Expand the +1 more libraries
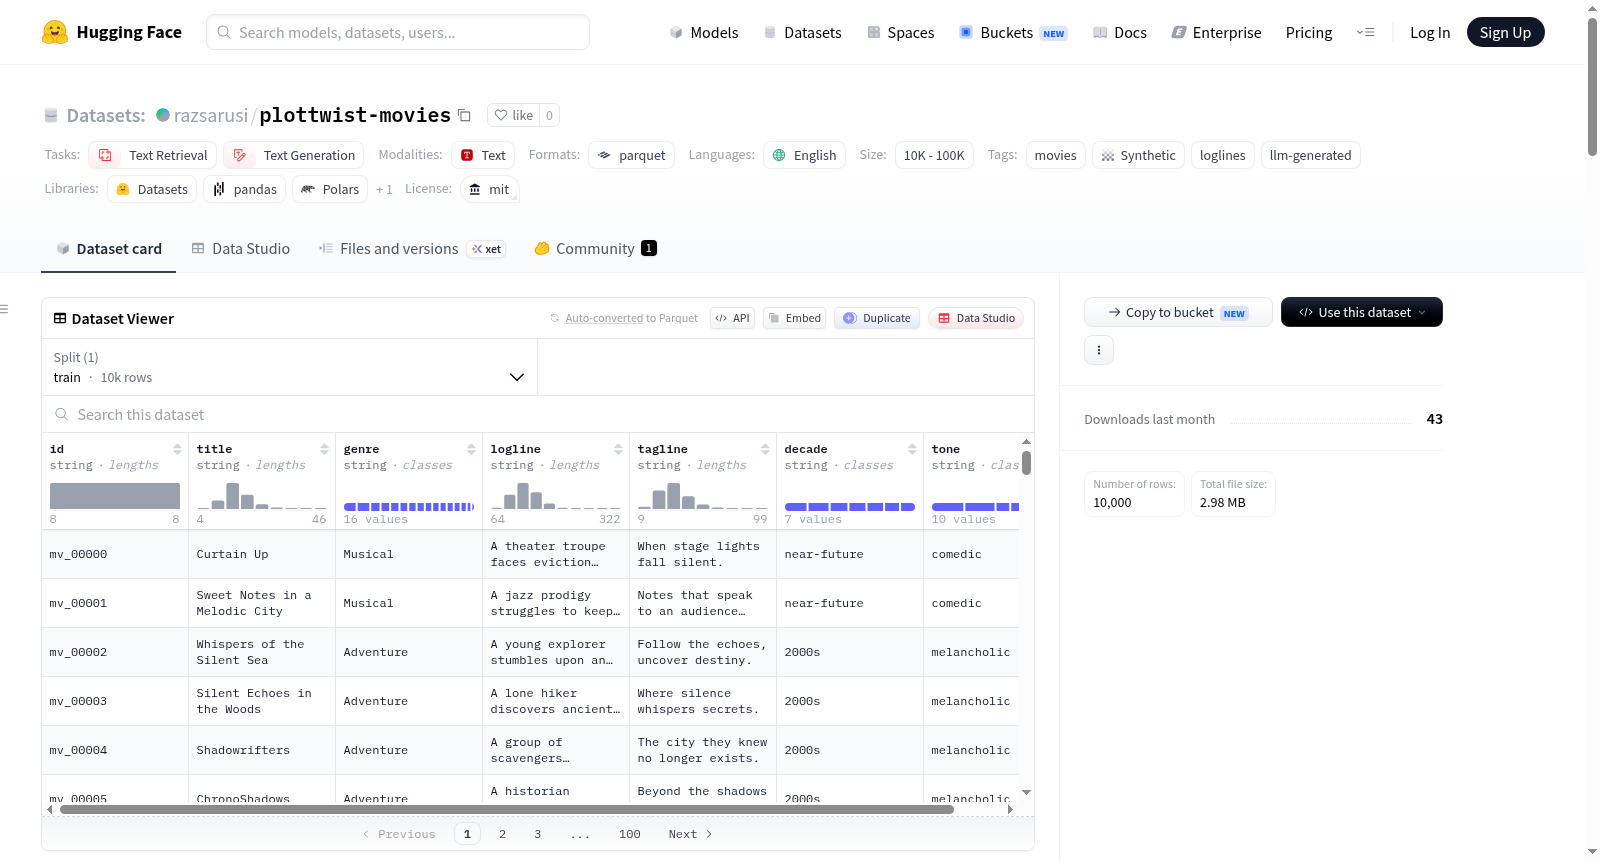Screen dimensions: 1600x861 [384, 189]
